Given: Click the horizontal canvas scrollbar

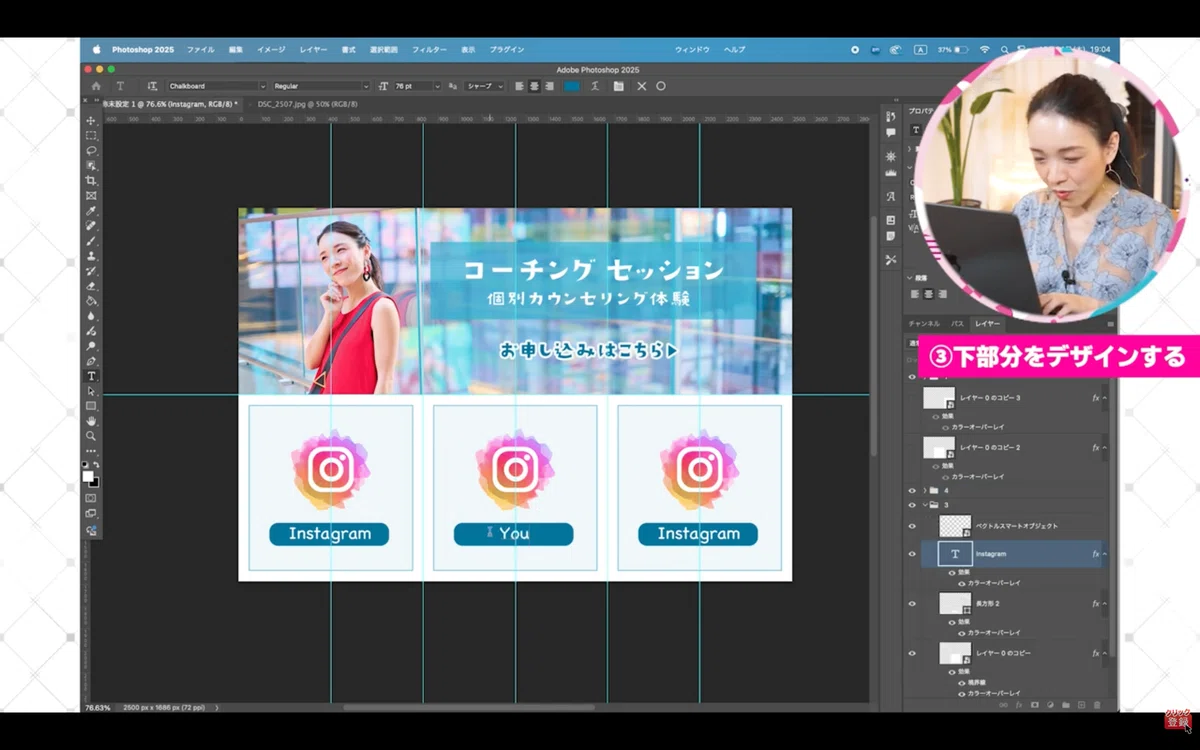Looking at the screenshot, I should [470, 707].
